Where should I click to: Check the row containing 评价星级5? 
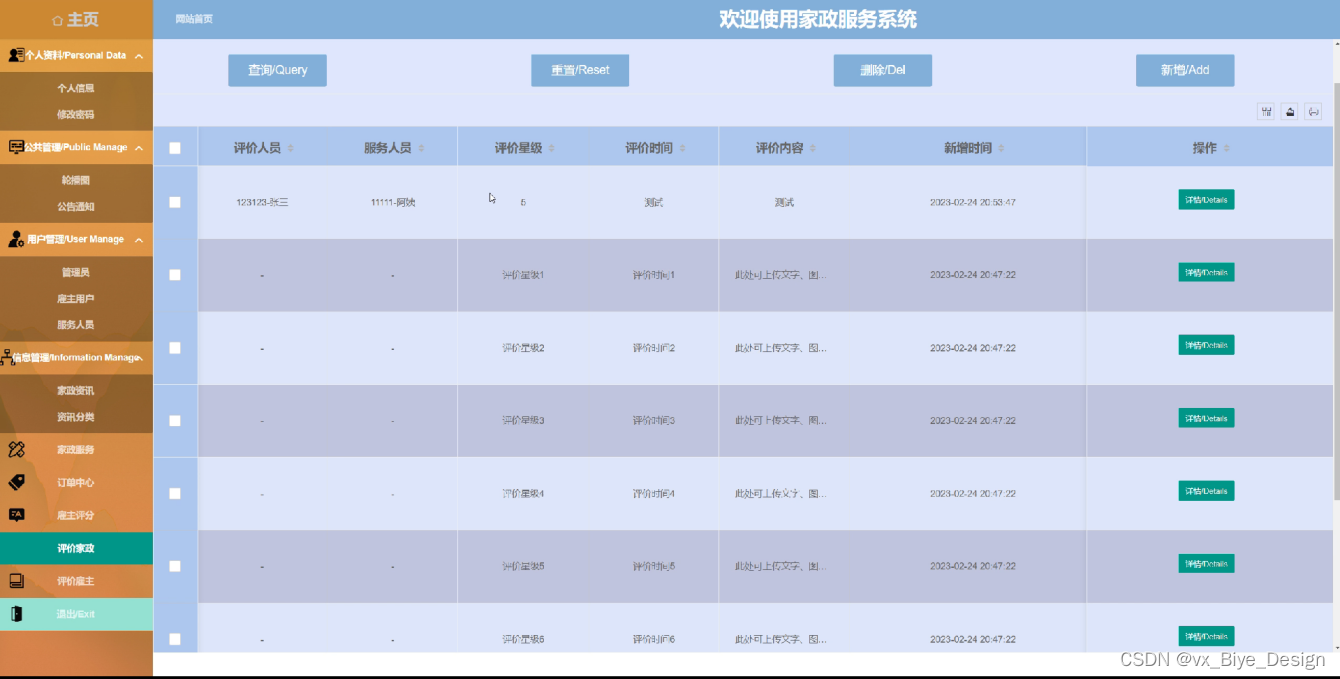click(175, 566)
